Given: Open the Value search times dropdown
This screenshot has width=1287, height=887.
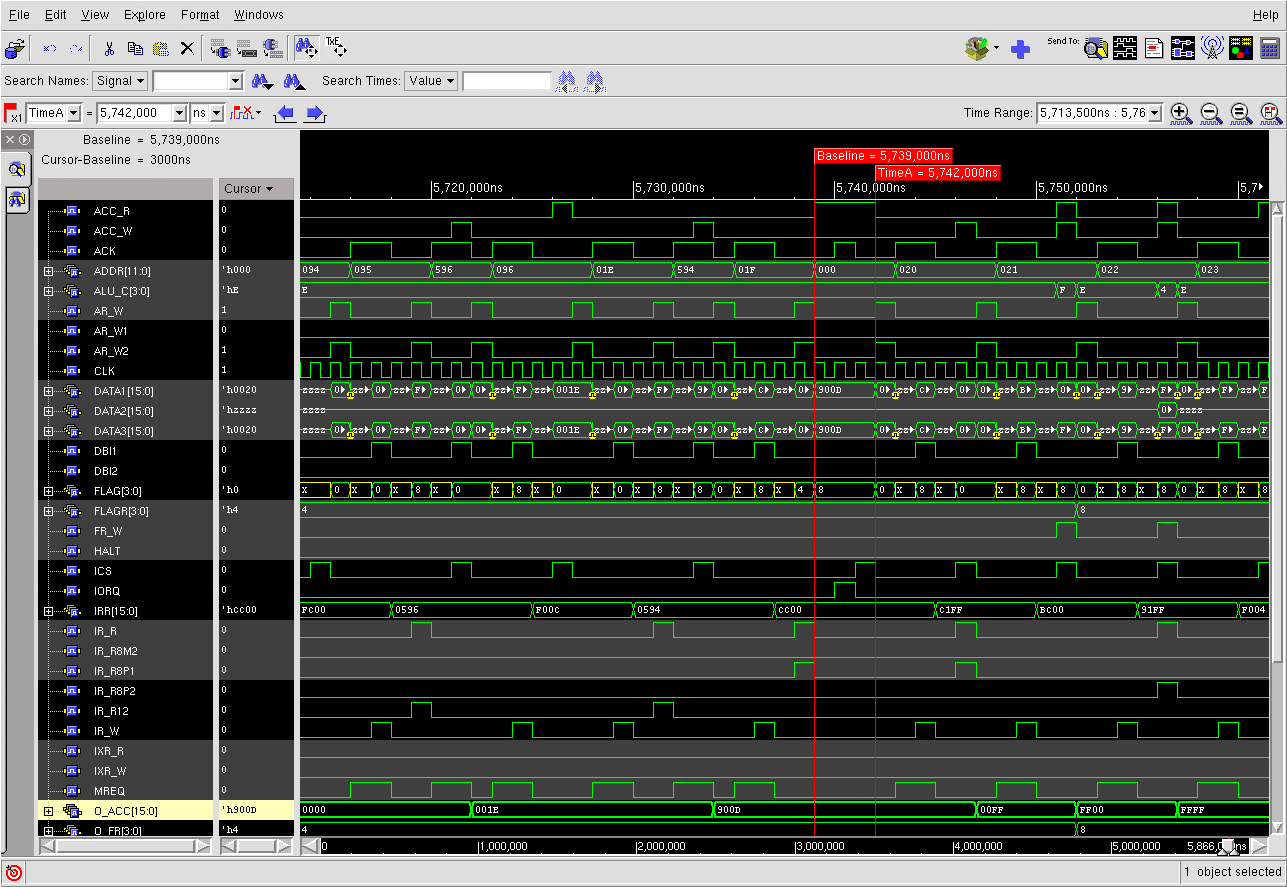Looking at the screenshot, I should coord(432,81).
